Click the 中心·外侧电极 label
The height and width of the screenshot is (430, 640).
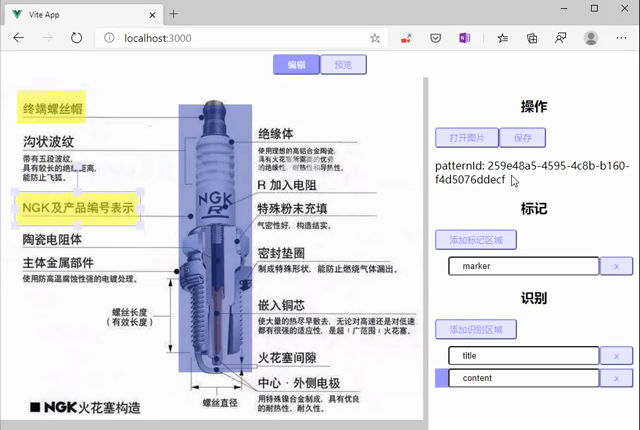coord(299,383)
